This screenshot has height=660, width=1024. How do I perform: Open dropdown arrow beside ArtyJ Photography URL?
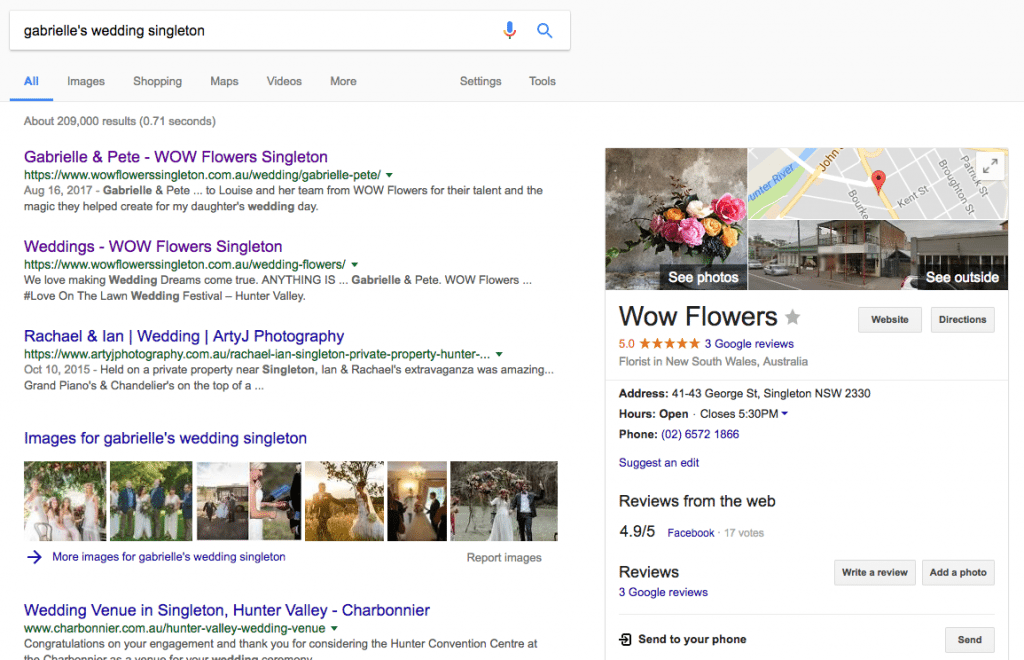click(x=499, y=354)
